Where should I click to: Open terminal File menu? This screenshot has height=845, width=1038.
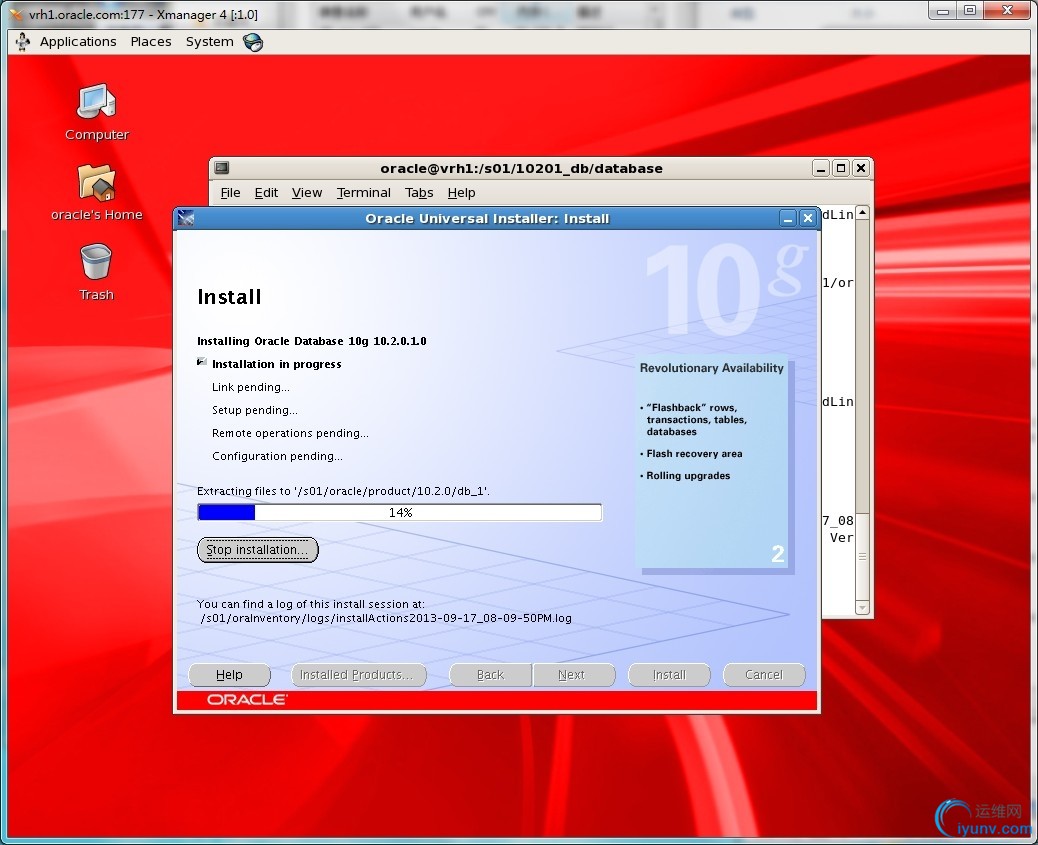[230, 193]
